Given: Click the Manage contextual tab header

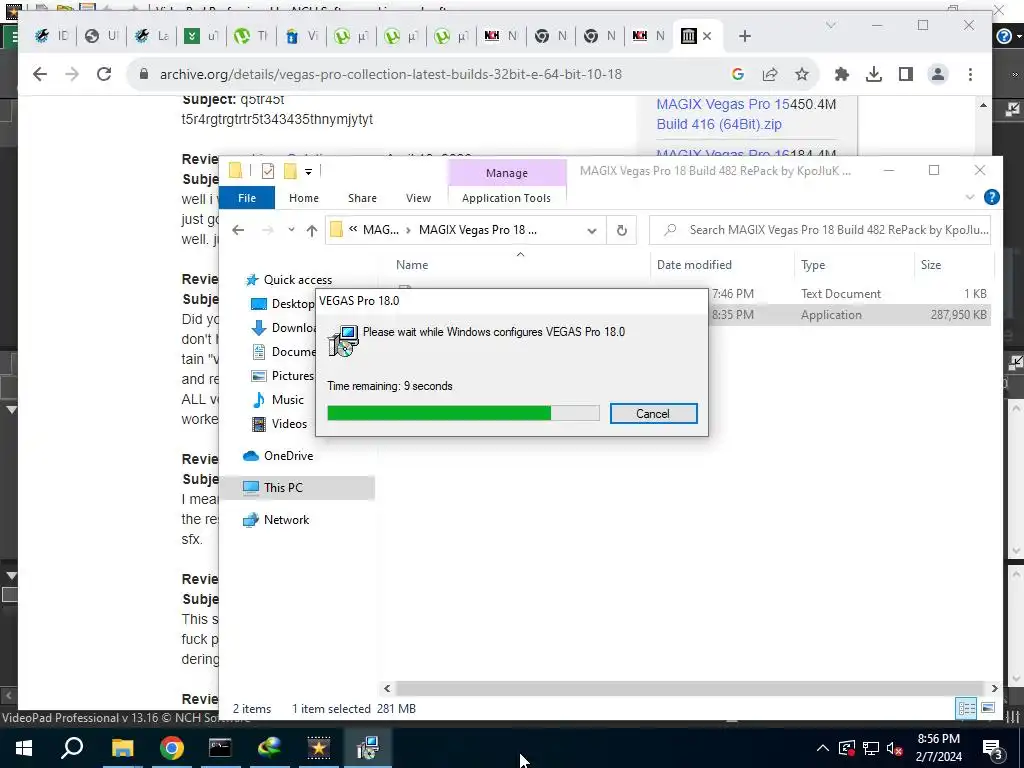Looking at the screenshot, I should [x=507, y=173].
